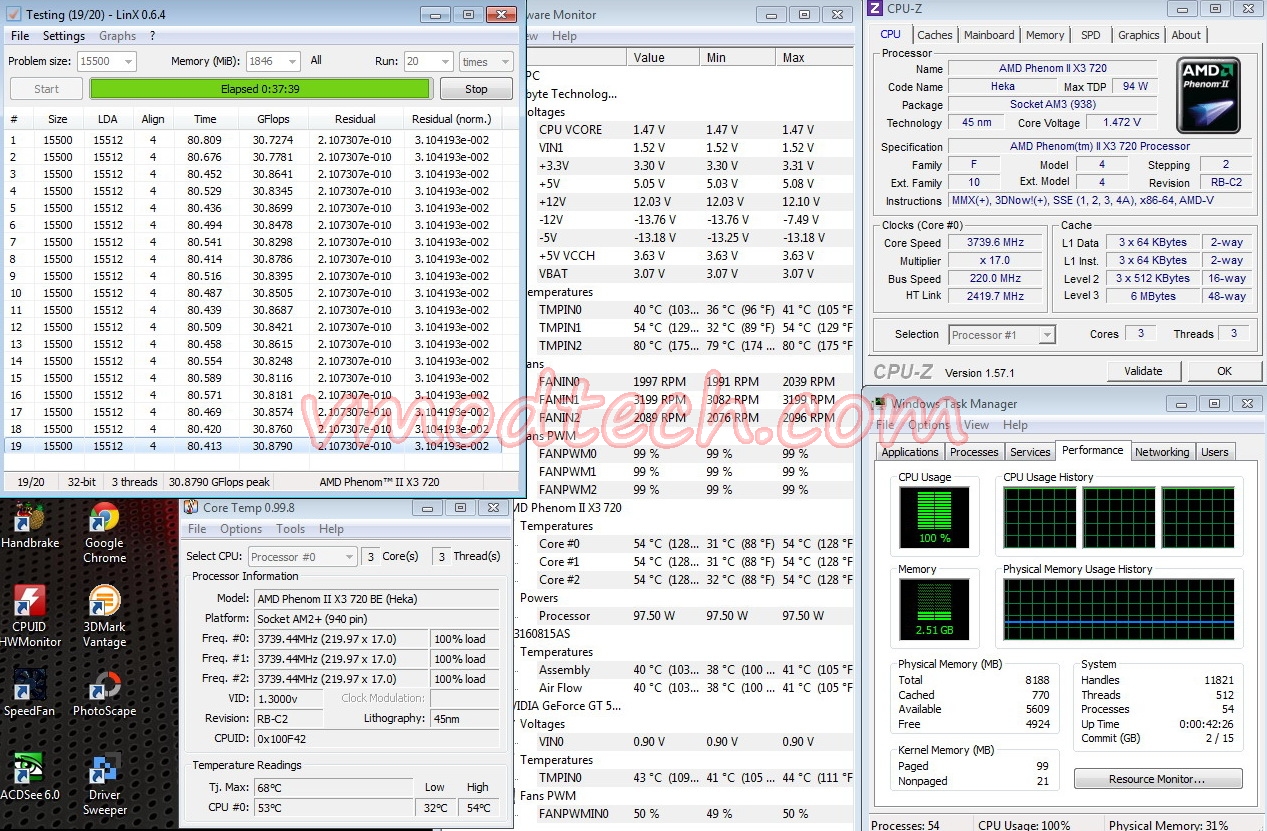Switch to Caches tab in CPU-Z
The width and height of the screenshot is (1267, 831).
935,35
